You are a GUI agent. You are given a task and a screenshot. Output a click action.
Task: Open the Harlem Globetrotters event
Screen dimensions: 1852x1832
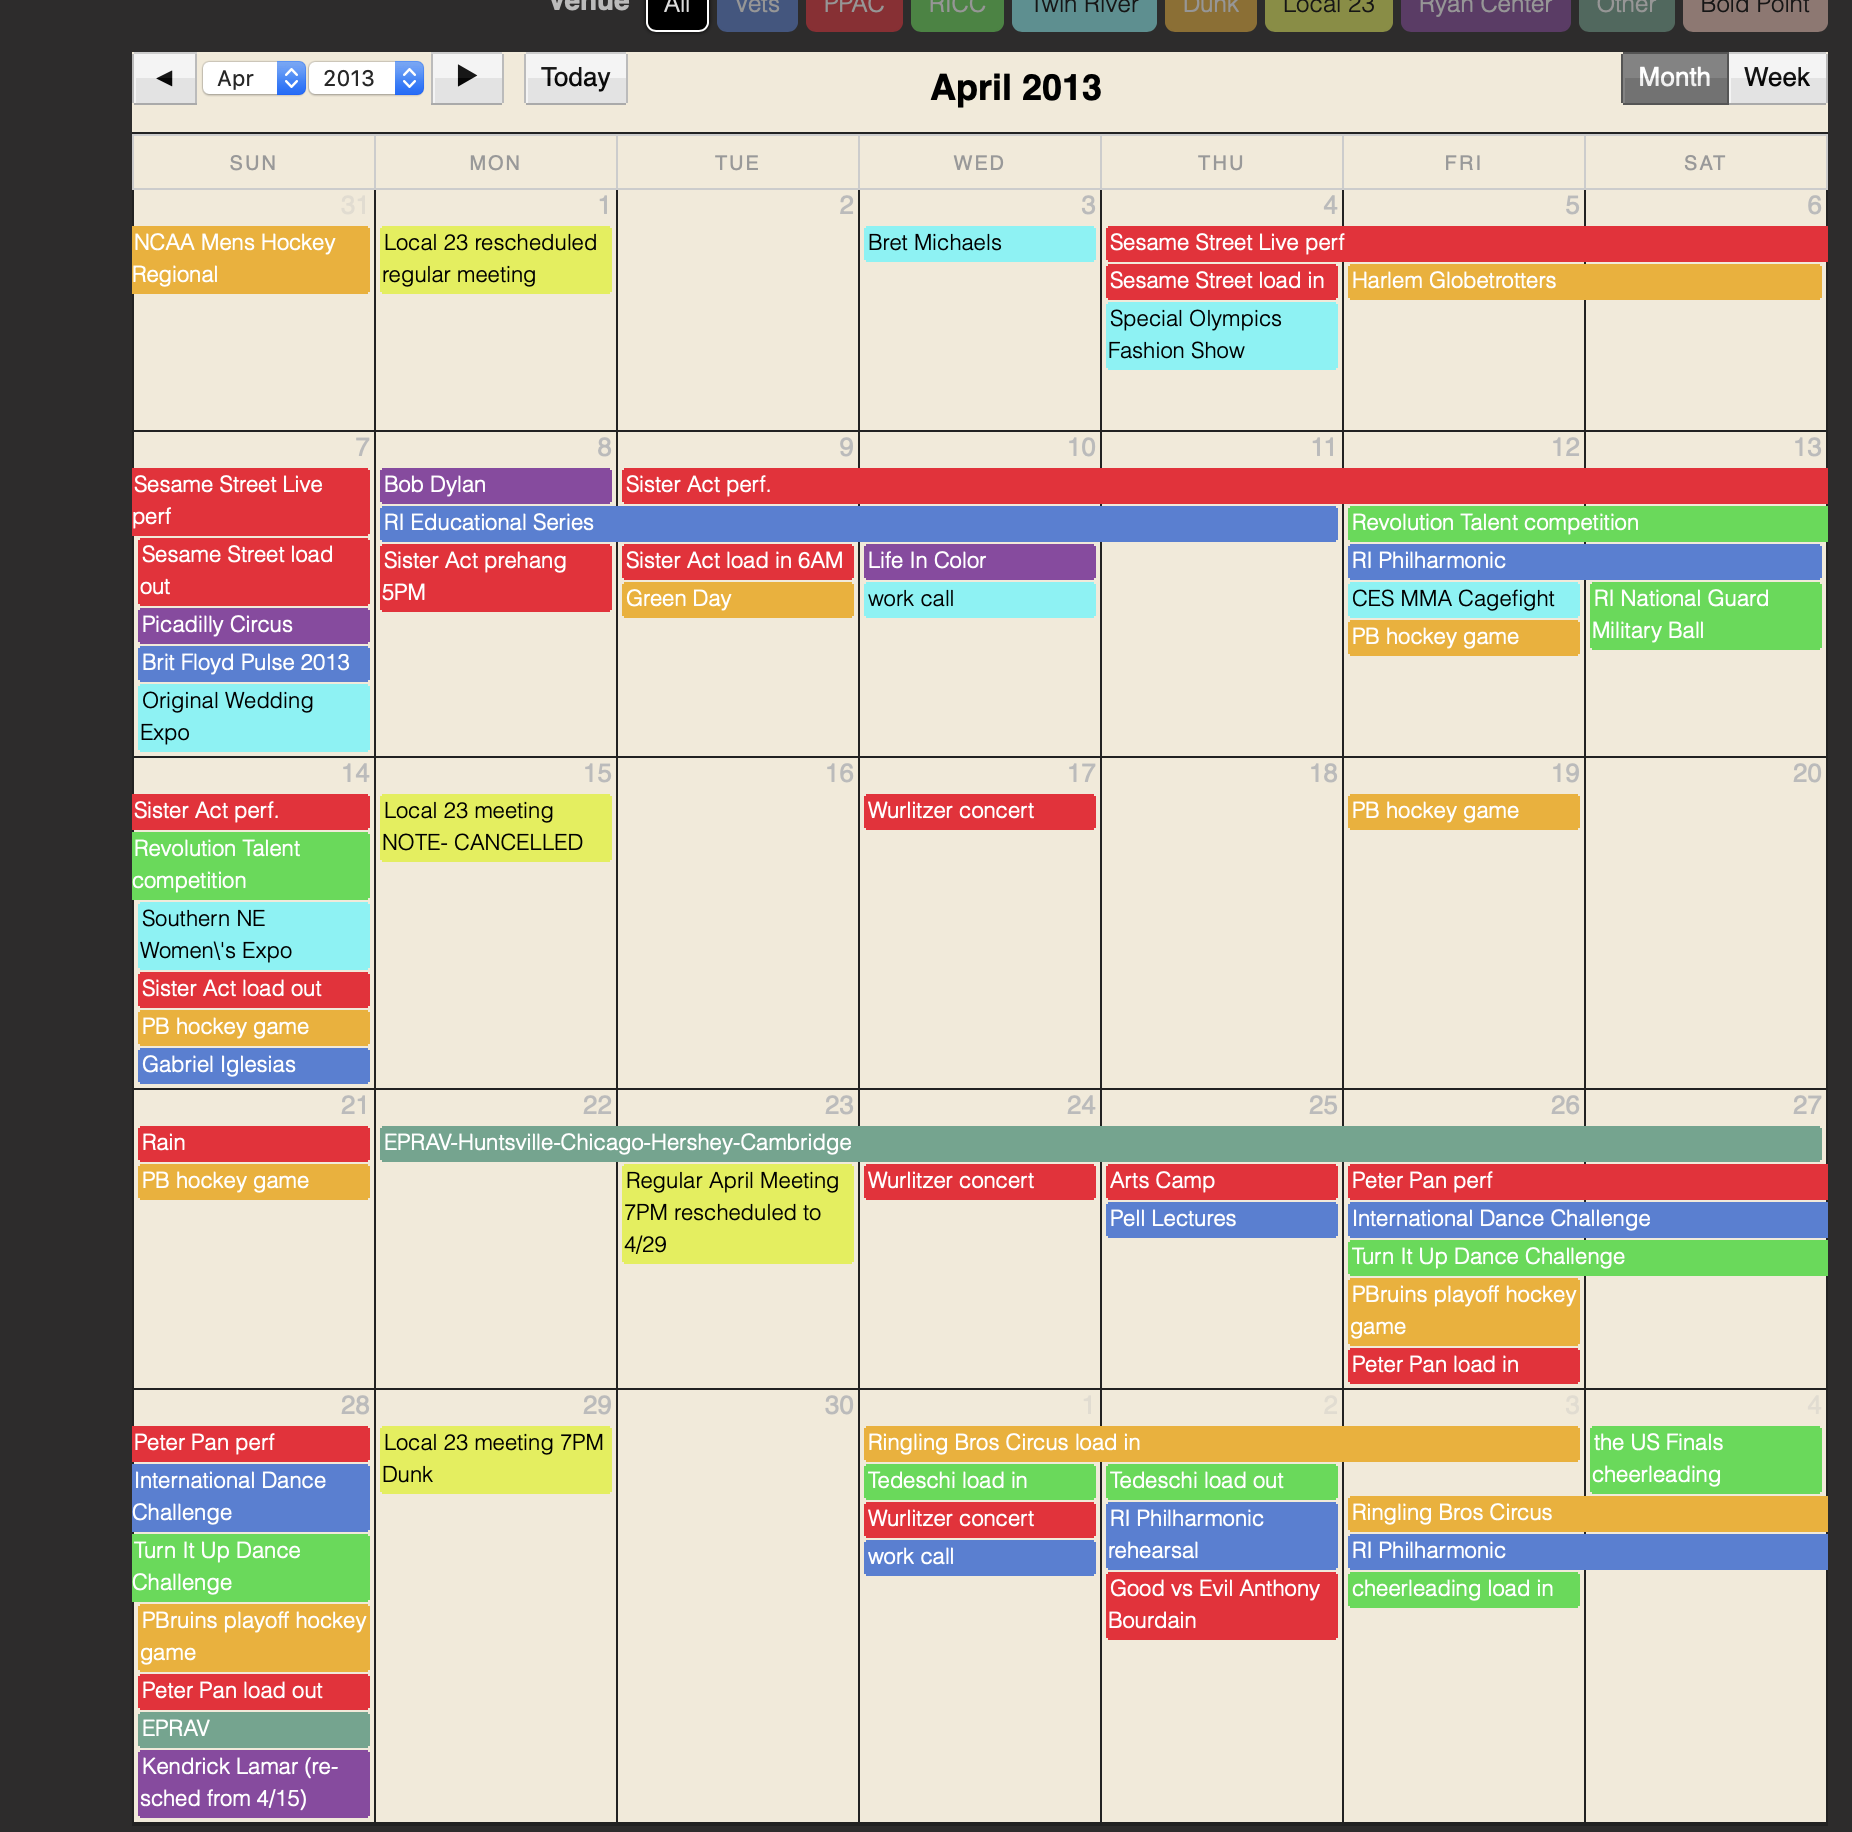pyautogui.click(x=1583, y=281)
